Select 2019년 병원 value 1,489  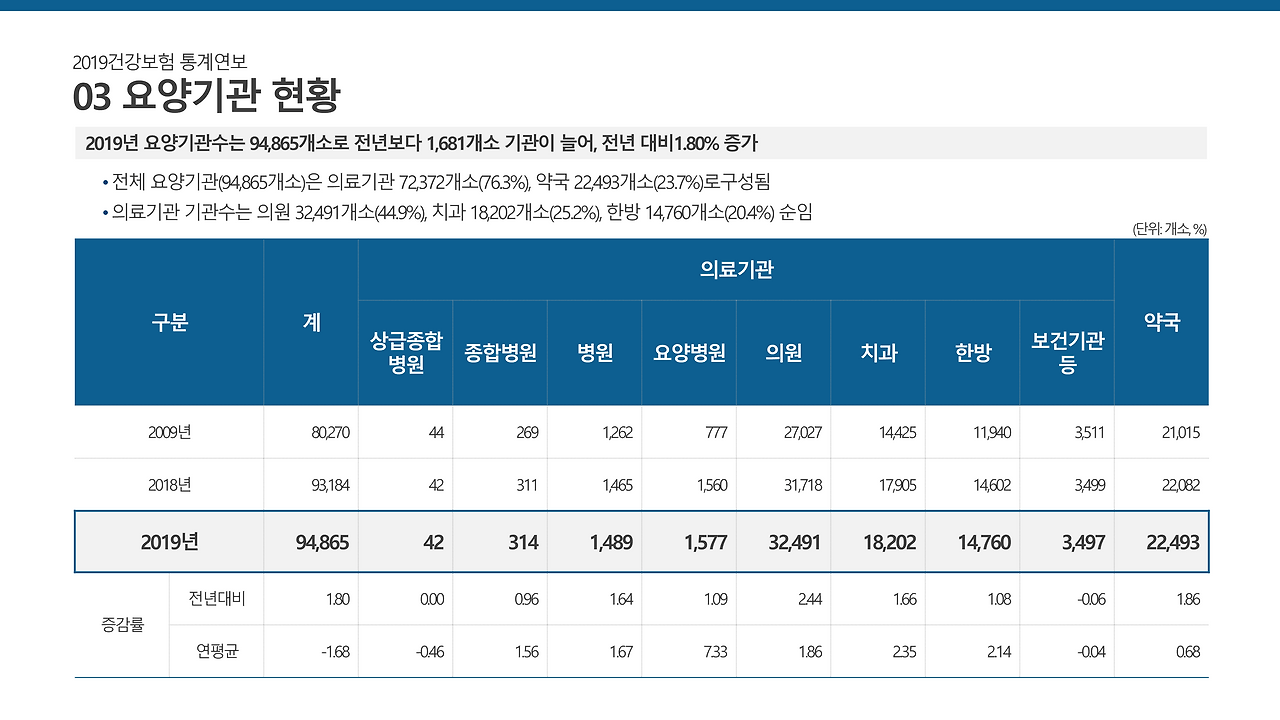[610, 542]
